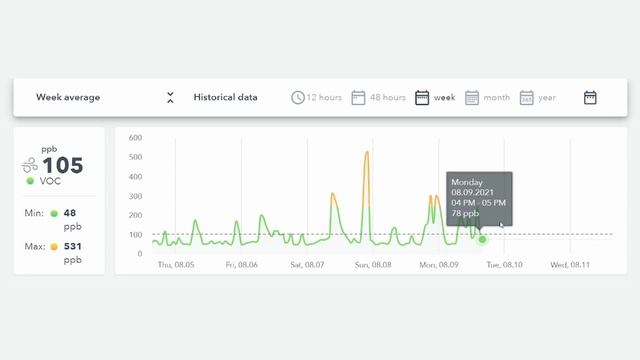The image size is (640, 360).
Task: Click the VOC wind icon
Action: click(30, 165)
